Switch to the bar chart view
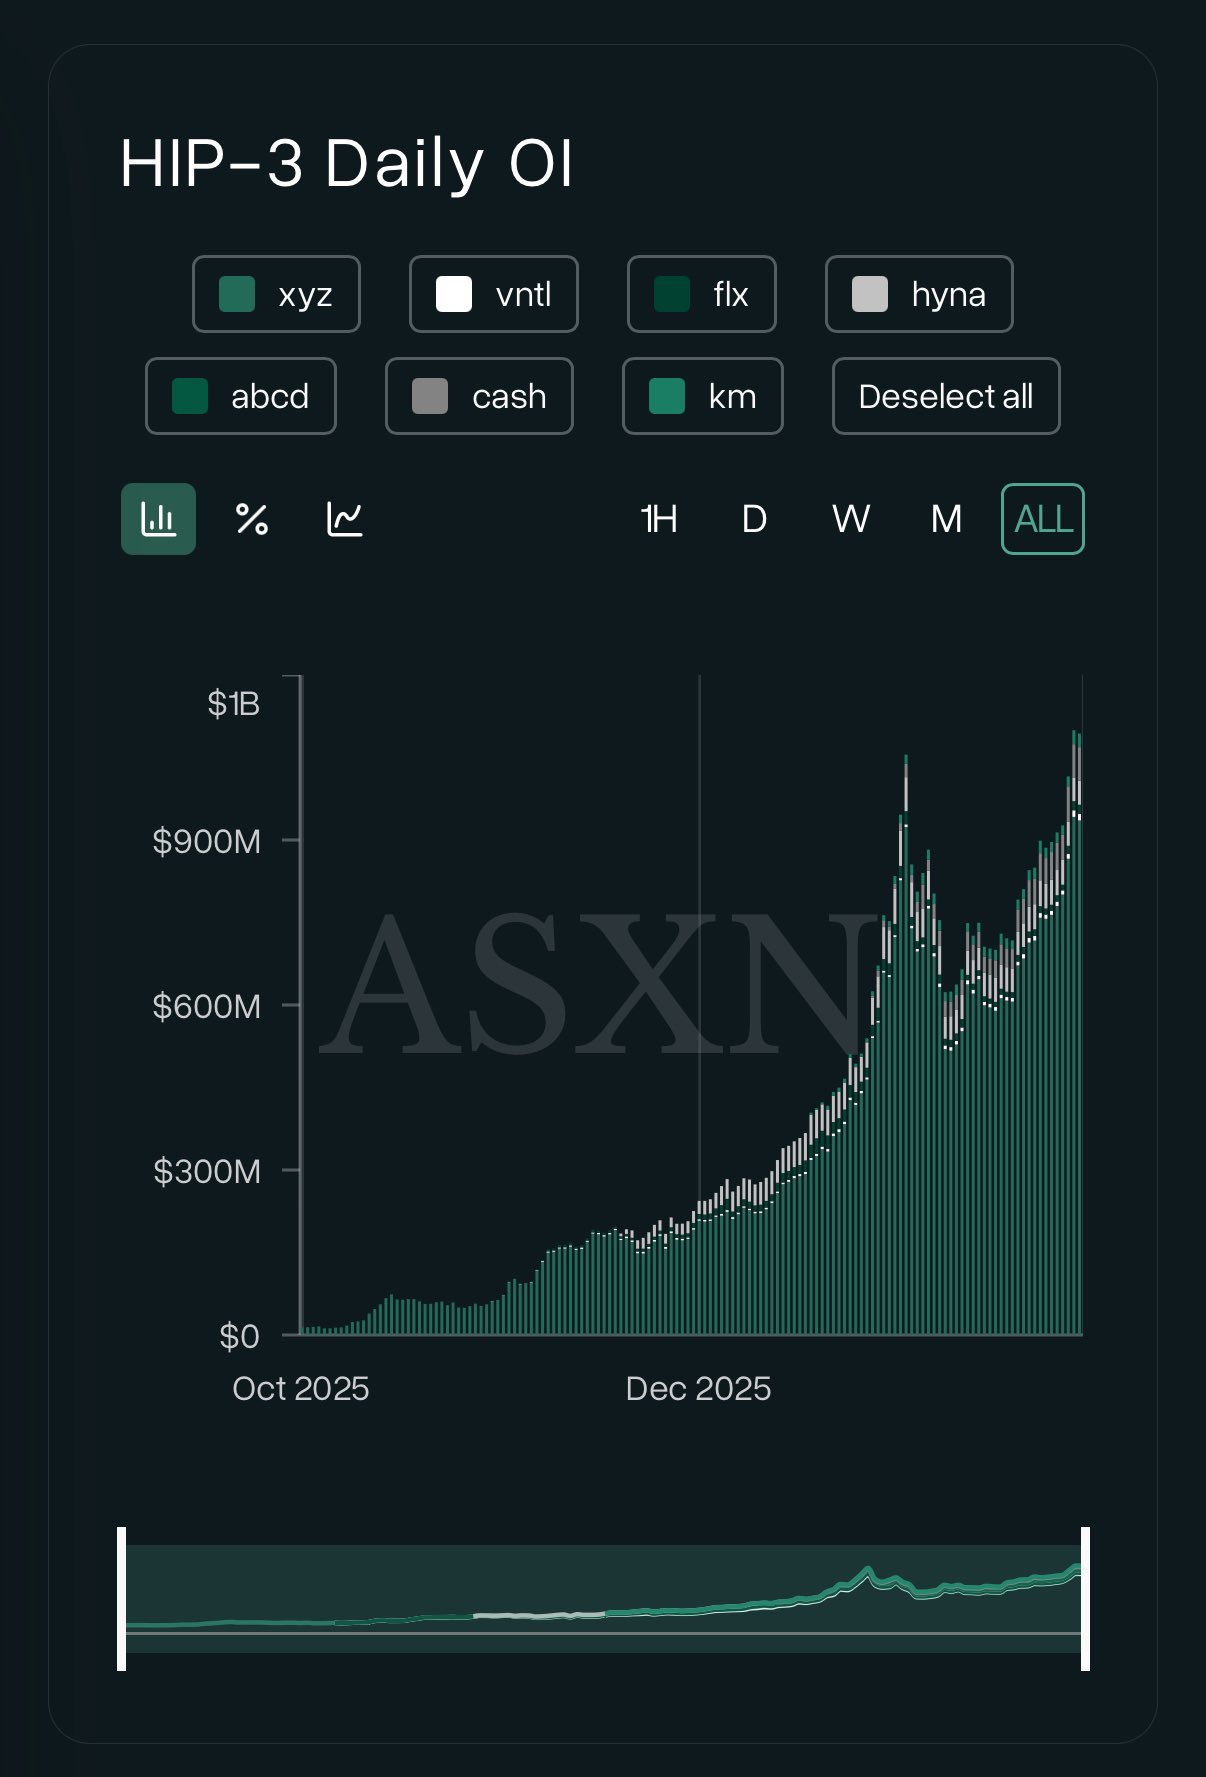Viewport: 1206px width, 1777px height. [158, 519]
